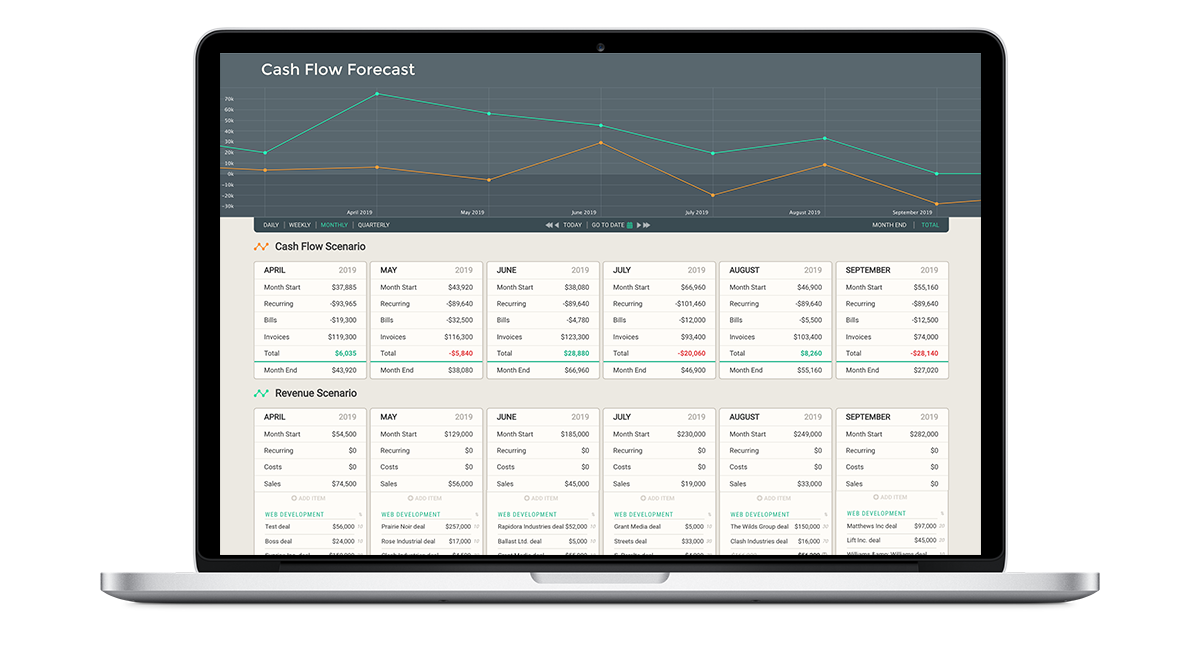The height and width of the screenshot is (669, 1200).
Task: Open the Go To Date picker
Action: tap(608, 225)
